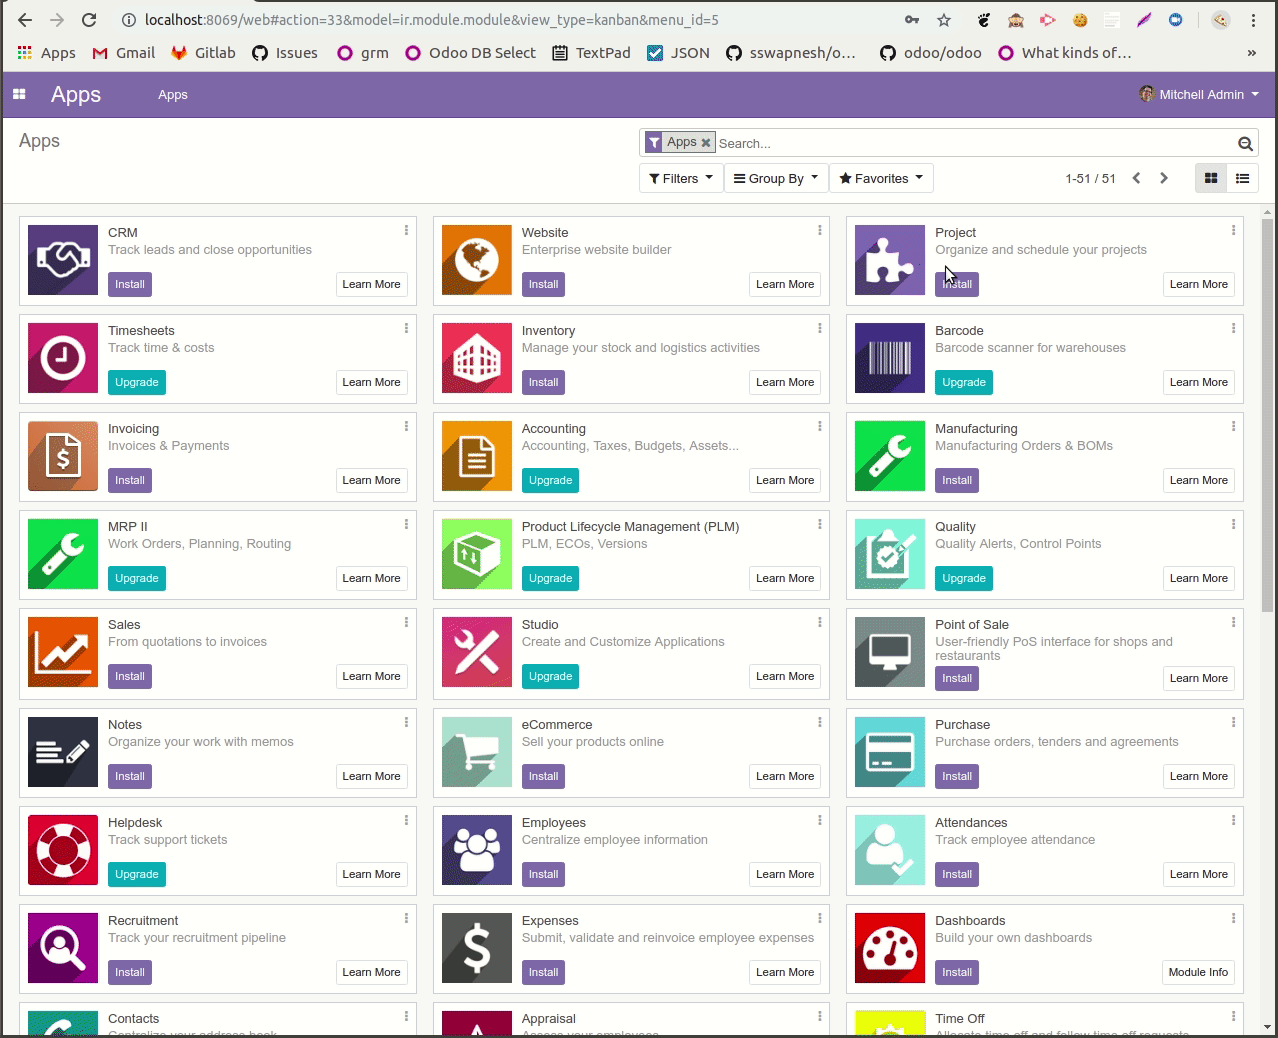Click the 1-51 / 51 pager counter
The width and height of the screenshot is (1278, 1038).
[x=1090, y=178]
